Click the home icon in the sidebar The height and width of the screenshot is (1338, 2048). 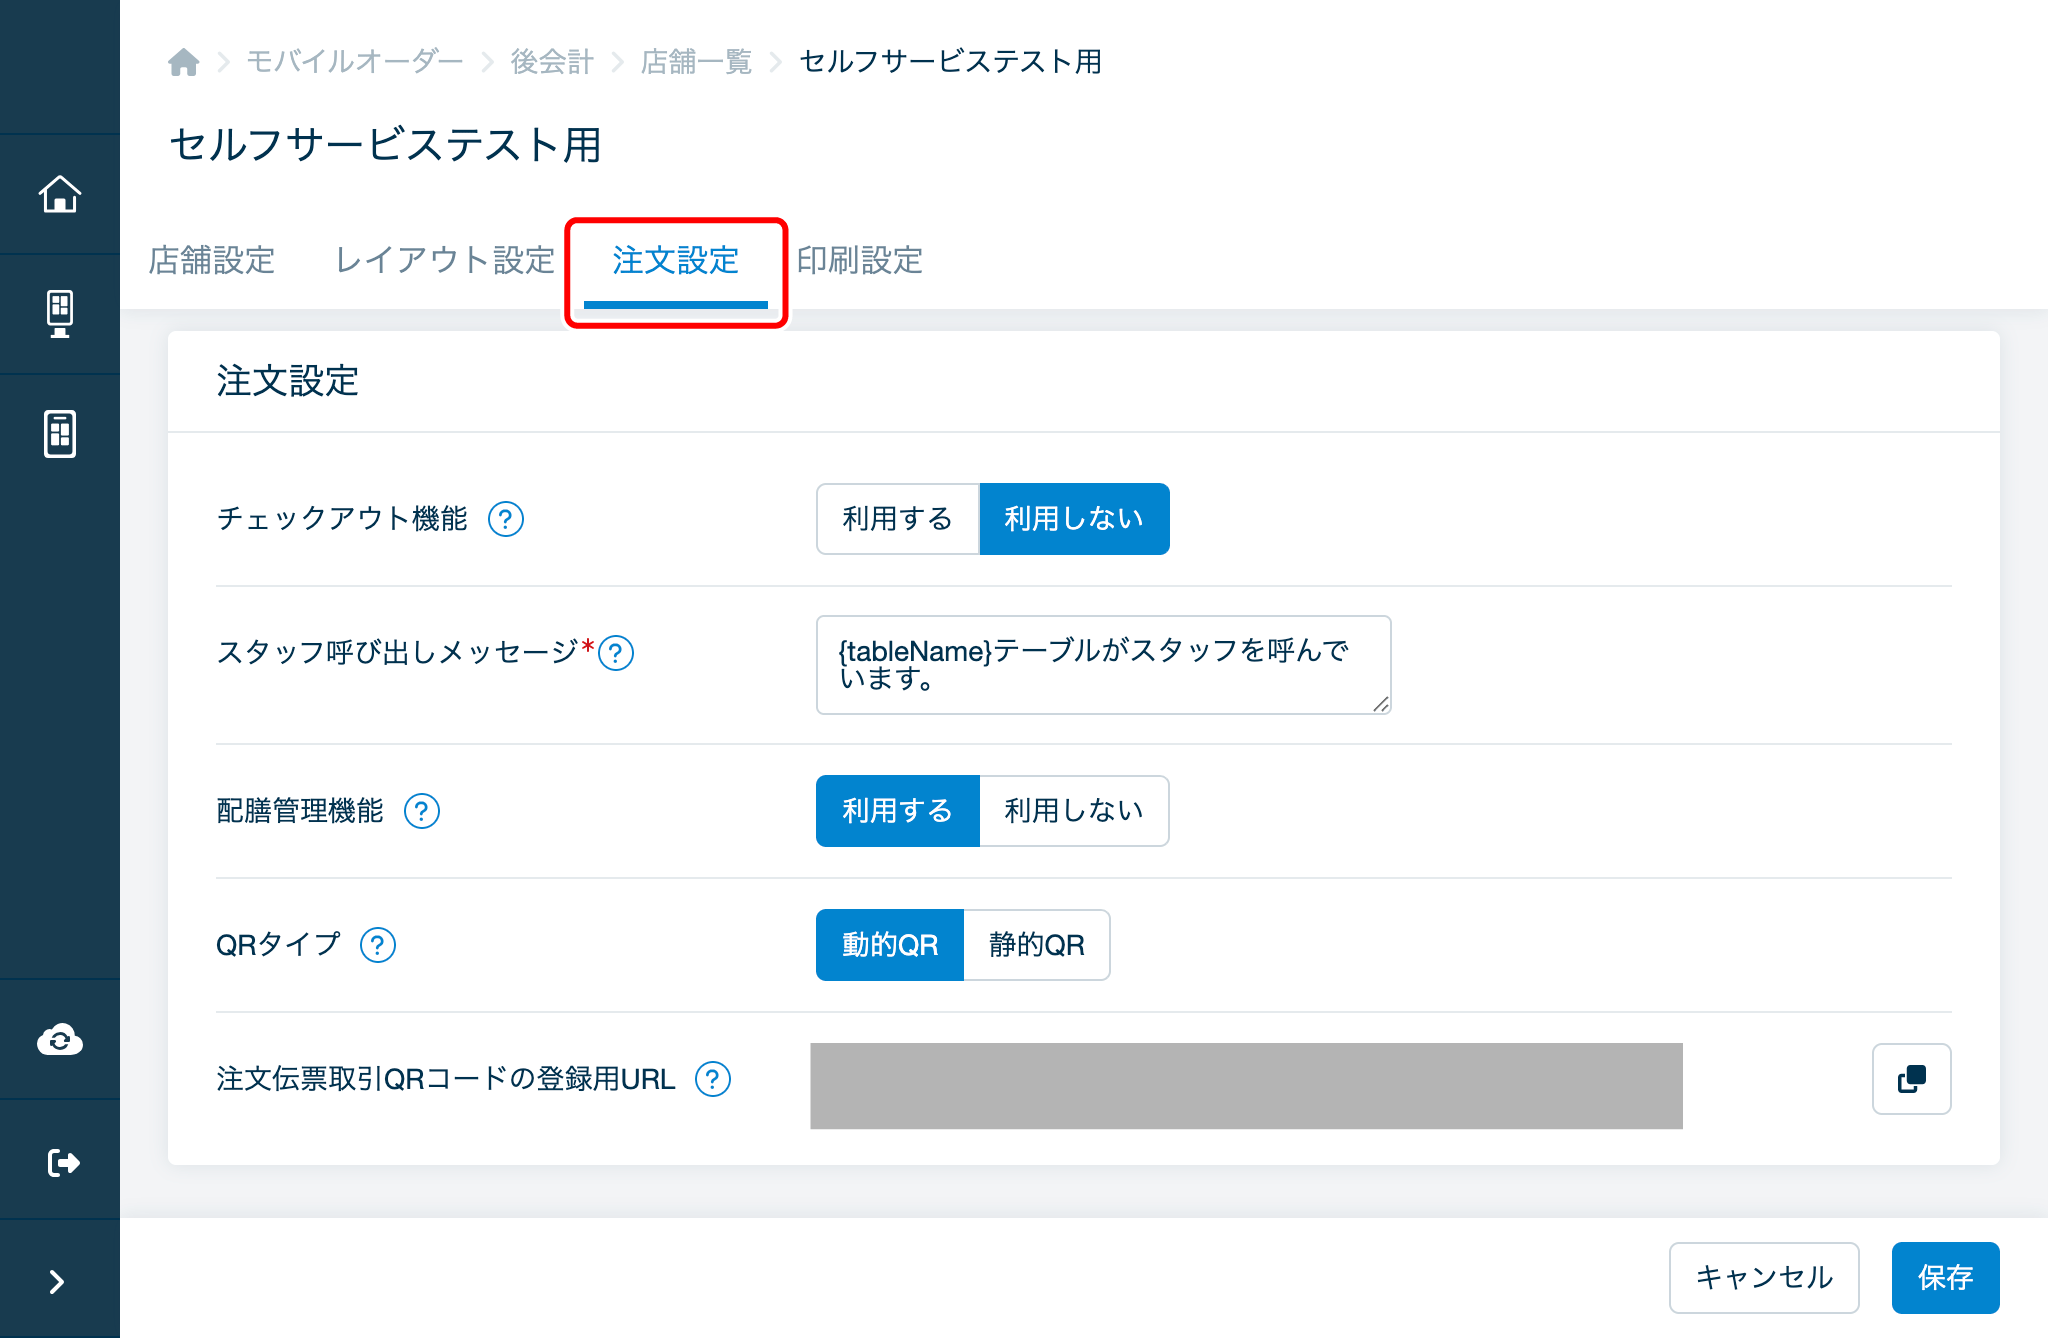(60, 194)
